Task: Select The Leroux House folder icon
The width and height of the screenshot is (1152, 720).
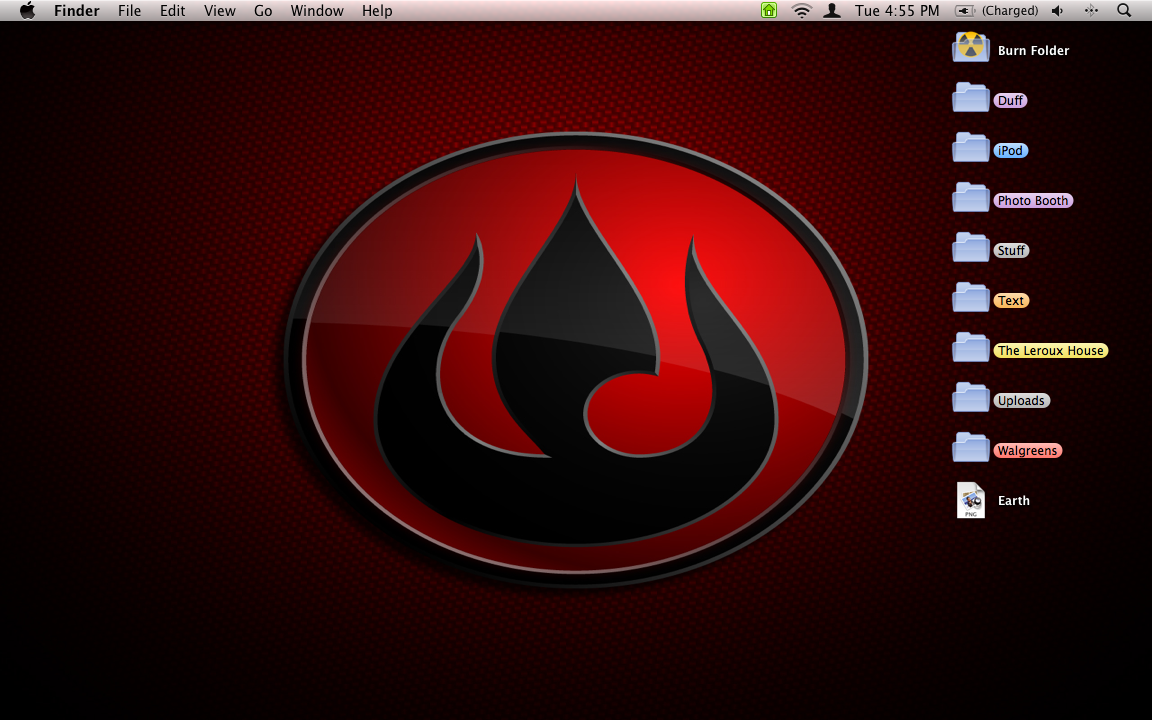Action: tap(971, 348)
